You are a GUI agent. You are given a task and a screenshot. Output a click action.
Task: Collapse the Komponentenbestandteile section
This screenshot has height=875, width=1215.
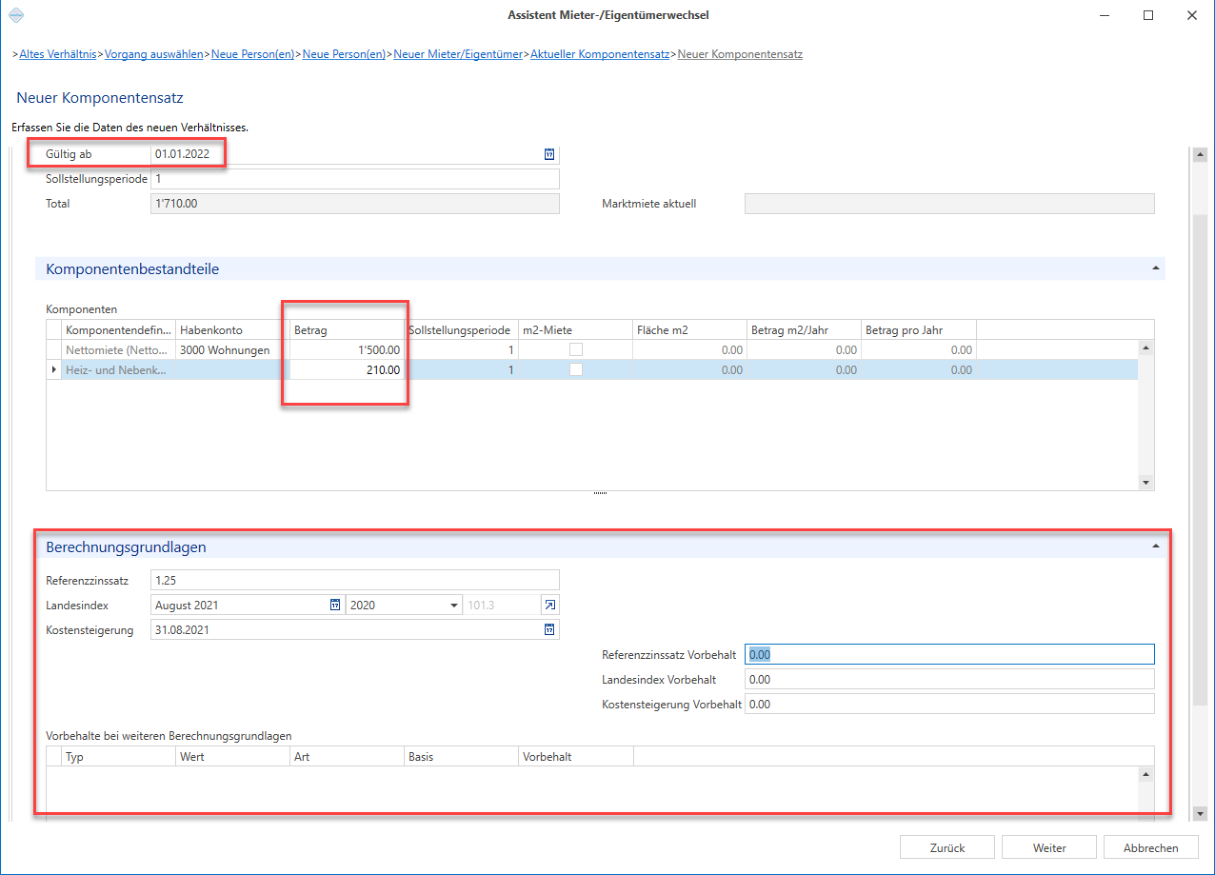[1156, 269]
